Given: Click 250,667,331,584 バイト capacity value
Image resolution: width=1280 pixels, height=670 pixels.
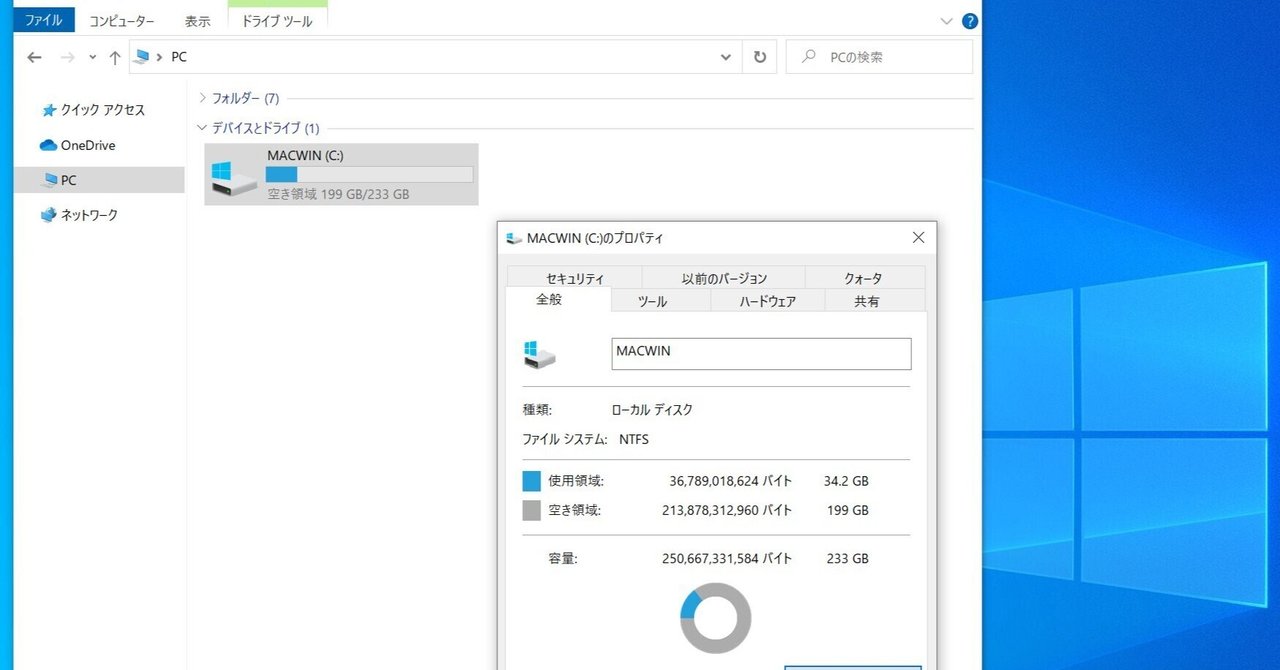Looking at the screenshot, I should [727, 559].
